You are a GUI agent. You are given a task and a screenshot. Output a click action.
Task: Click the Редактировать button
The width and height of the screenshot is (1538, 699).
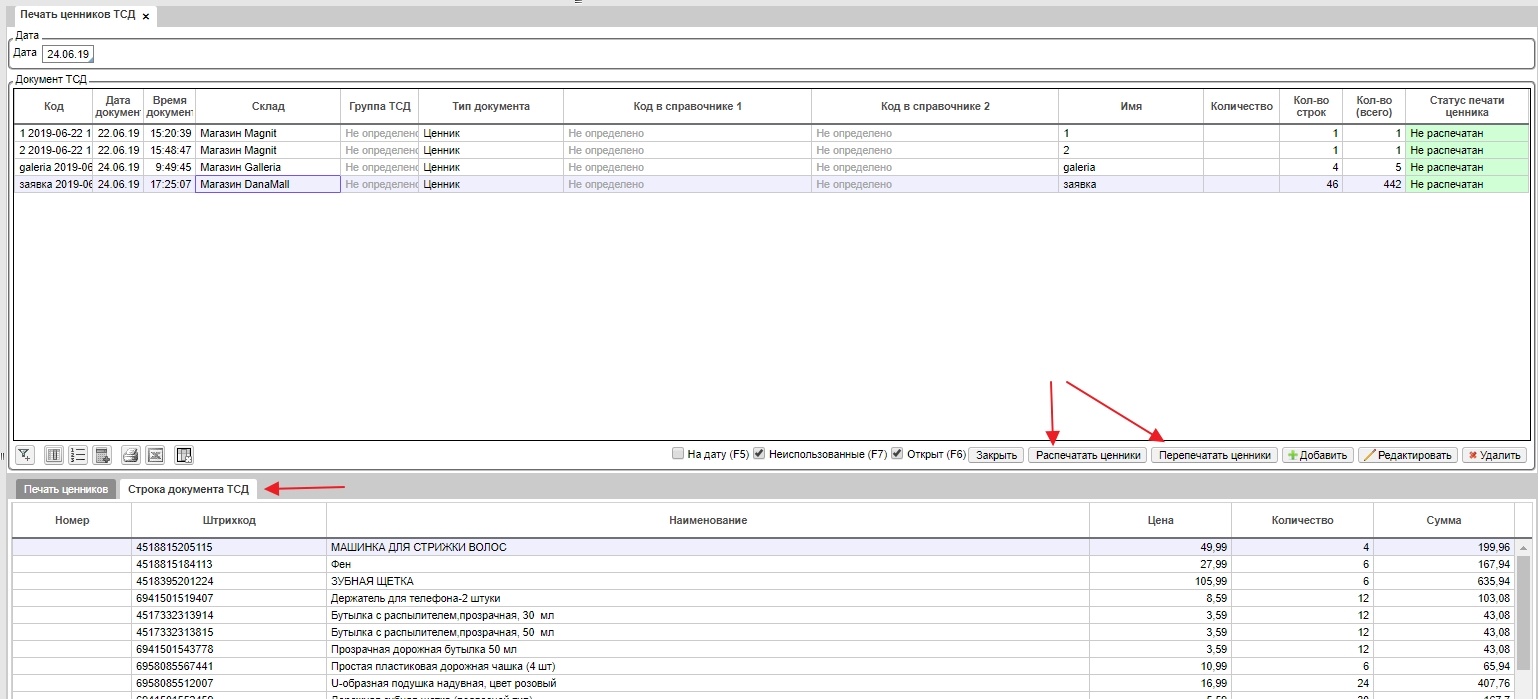tap(1408, 455)
